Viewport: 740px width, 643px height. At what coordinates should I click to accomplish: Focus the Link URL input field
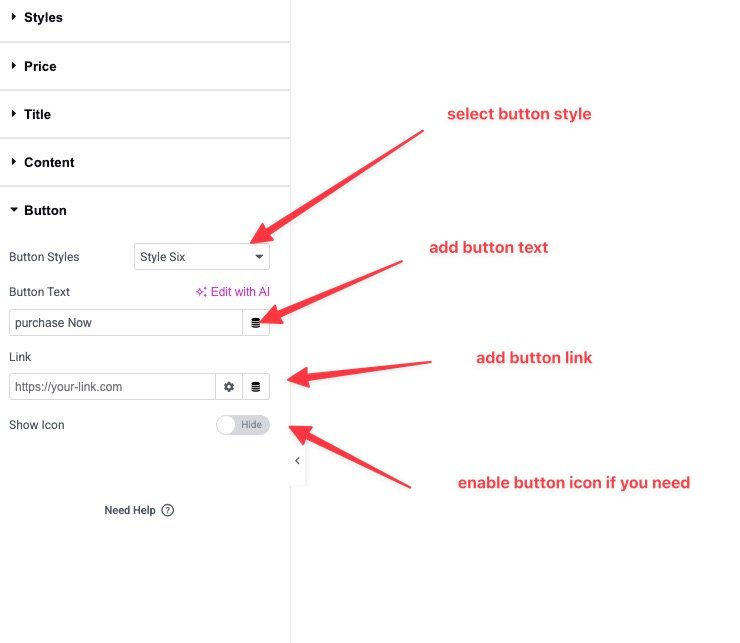(112, 387)
